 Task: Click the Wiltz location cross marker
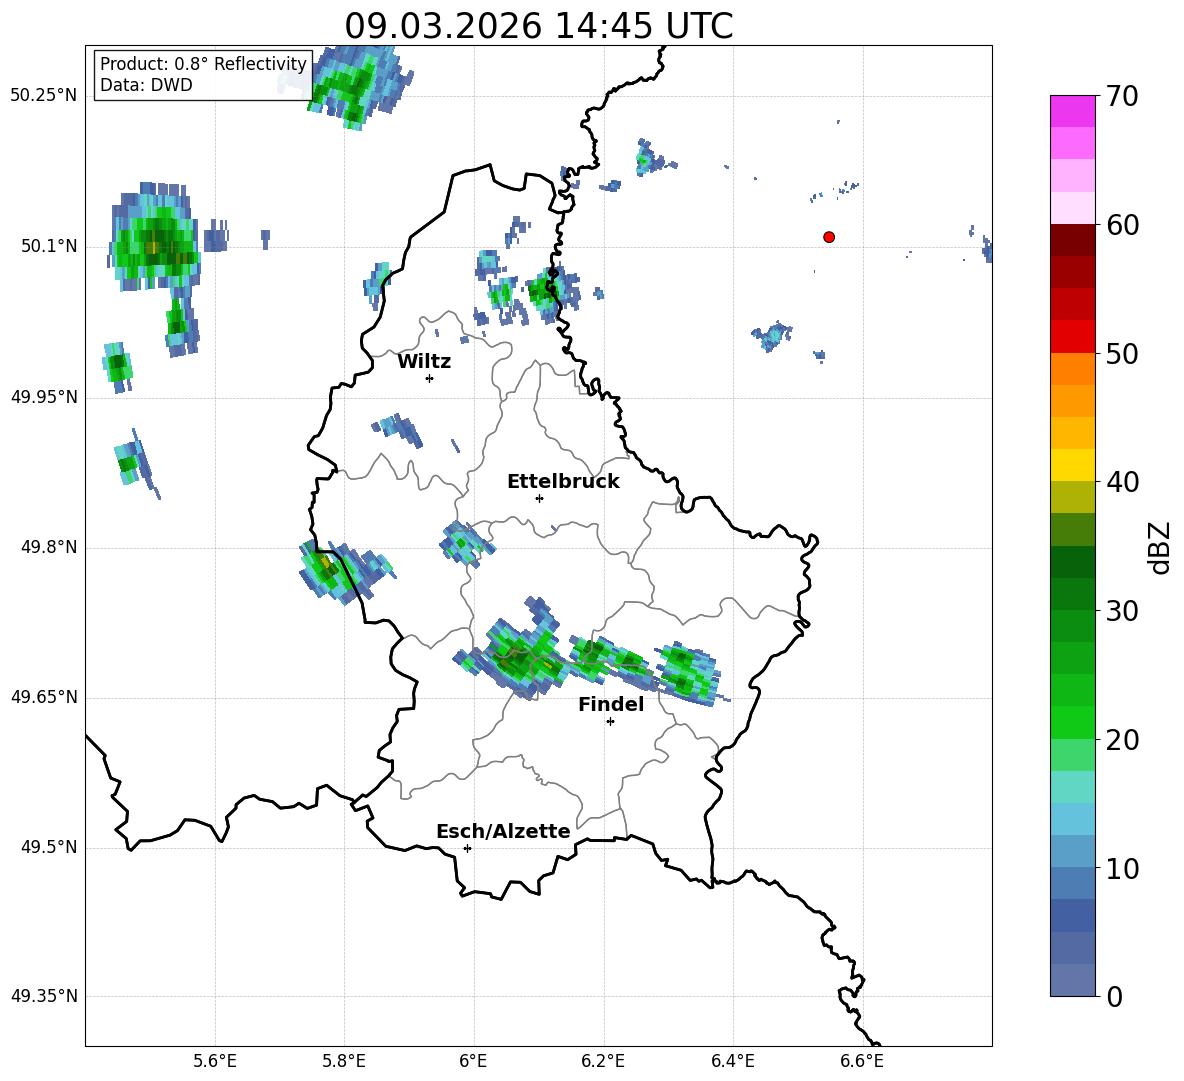point(430,378)
